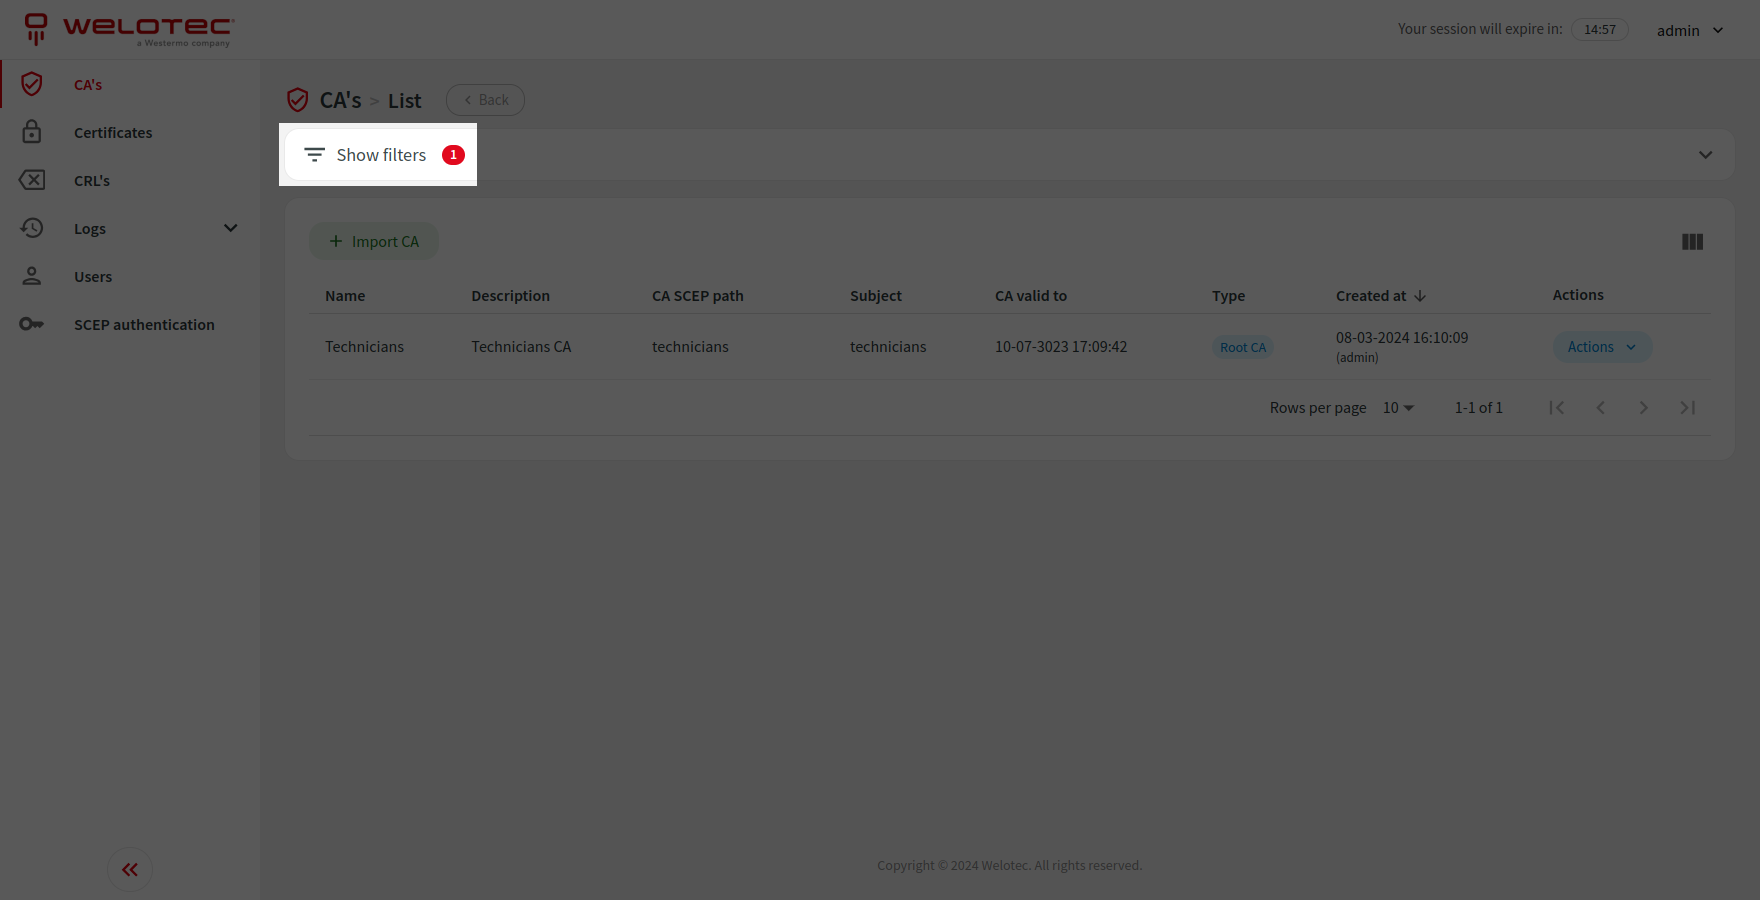Select the CA's shield icon in the sidebar
The image size is (1760, 900).
(x=32, y=84)
